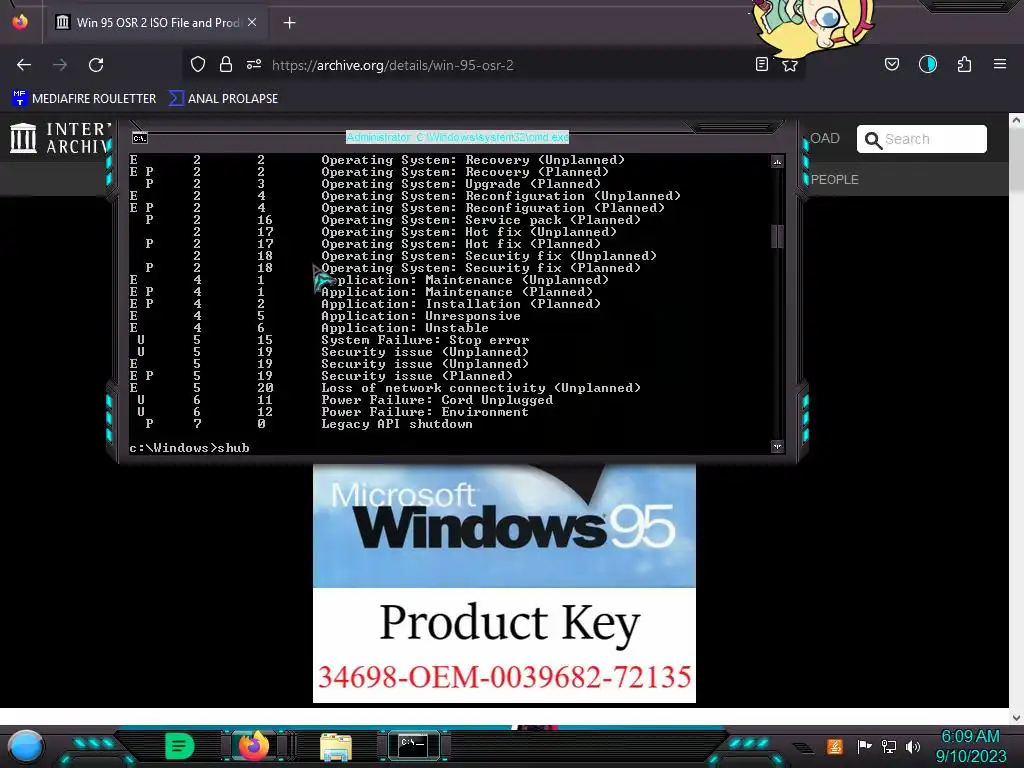Open site permissions icon in address bar
This screenshot has width=1024, height=768.
254,65
